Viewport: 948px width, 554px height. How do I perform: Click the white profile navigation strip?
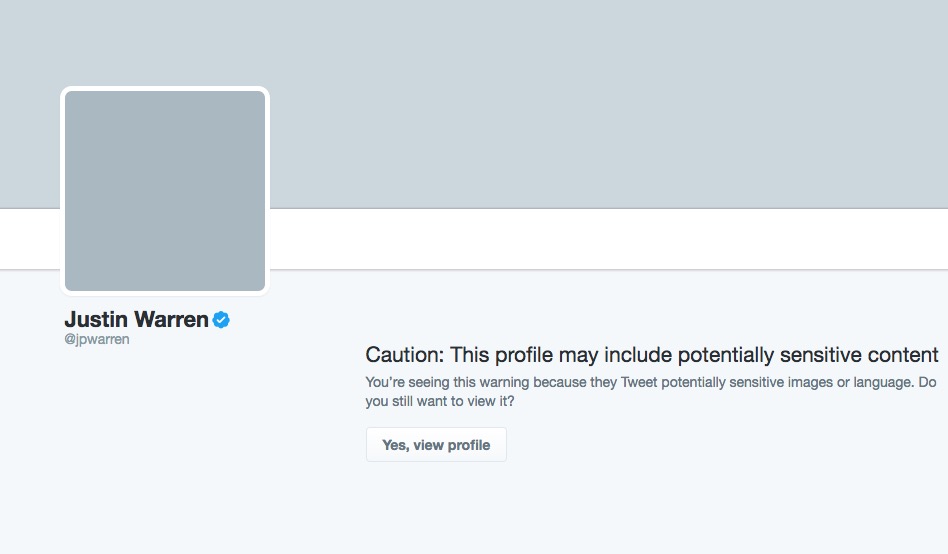(600, 238)
